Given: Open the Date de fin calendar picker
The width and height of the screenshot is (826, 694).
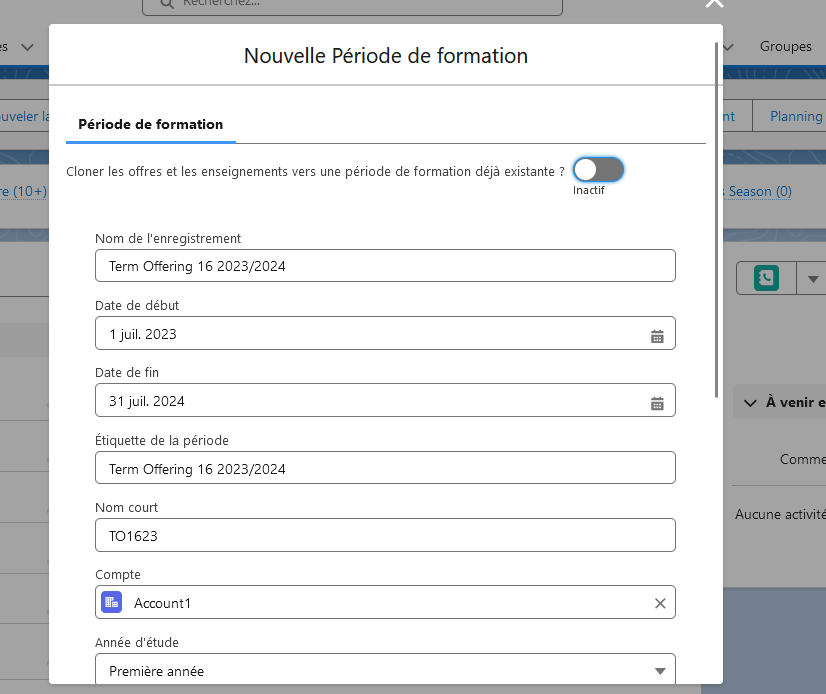Looking at the screenshot, I should (x=657, y=402).
